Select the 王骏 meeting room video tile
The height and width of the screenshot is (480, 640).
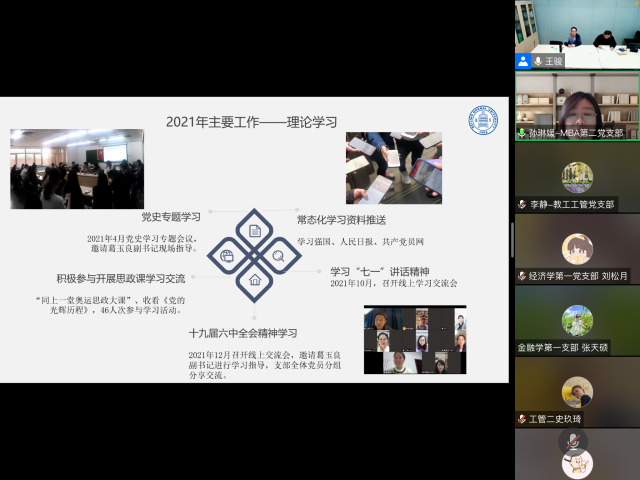577,30
